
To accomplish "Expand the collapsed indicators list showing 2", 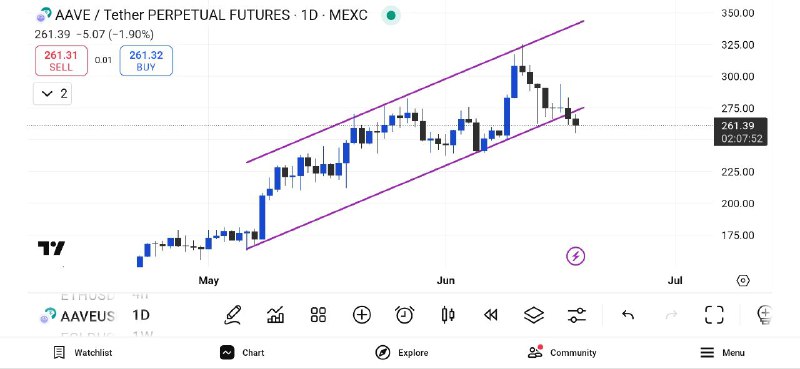I will tap(53, 94).
